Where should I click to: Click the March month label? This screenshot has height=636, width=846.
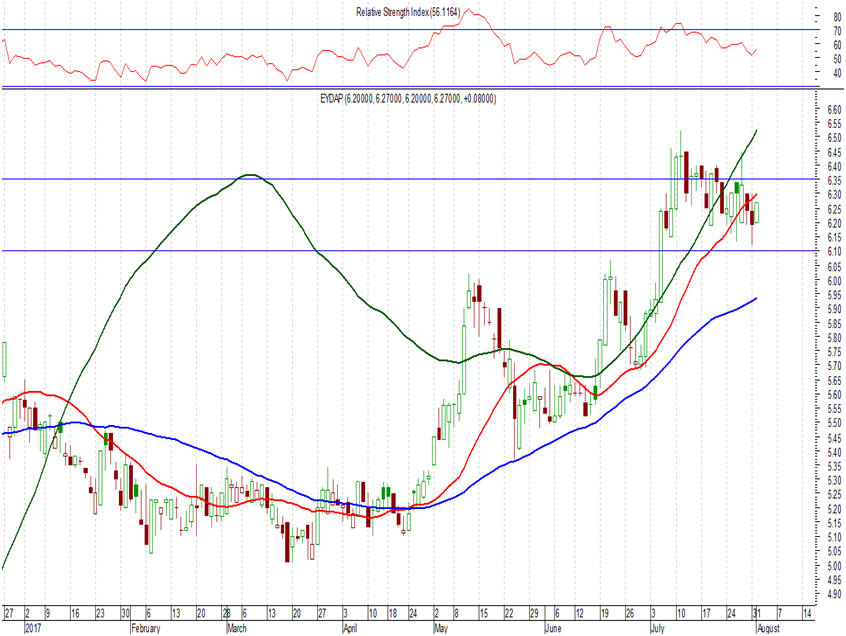coord(237,628)
